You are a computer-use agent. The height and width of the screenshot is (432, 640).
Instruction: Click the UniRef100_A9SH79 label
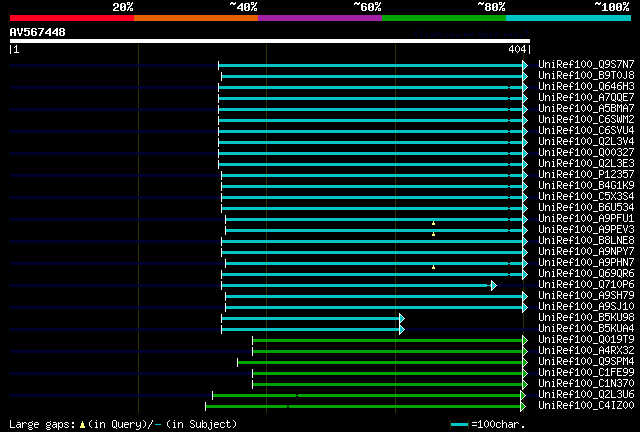pyautogui.click(x=586, y=295)
